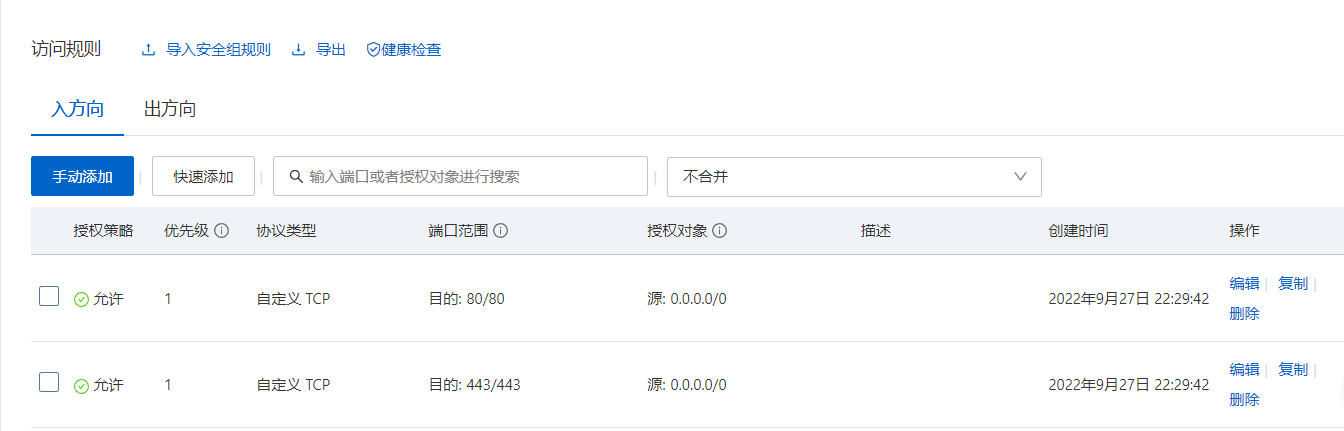Click the info icon beside 授权对象
Viewport: 1344px width, 431px height.
tap(719, 231)
